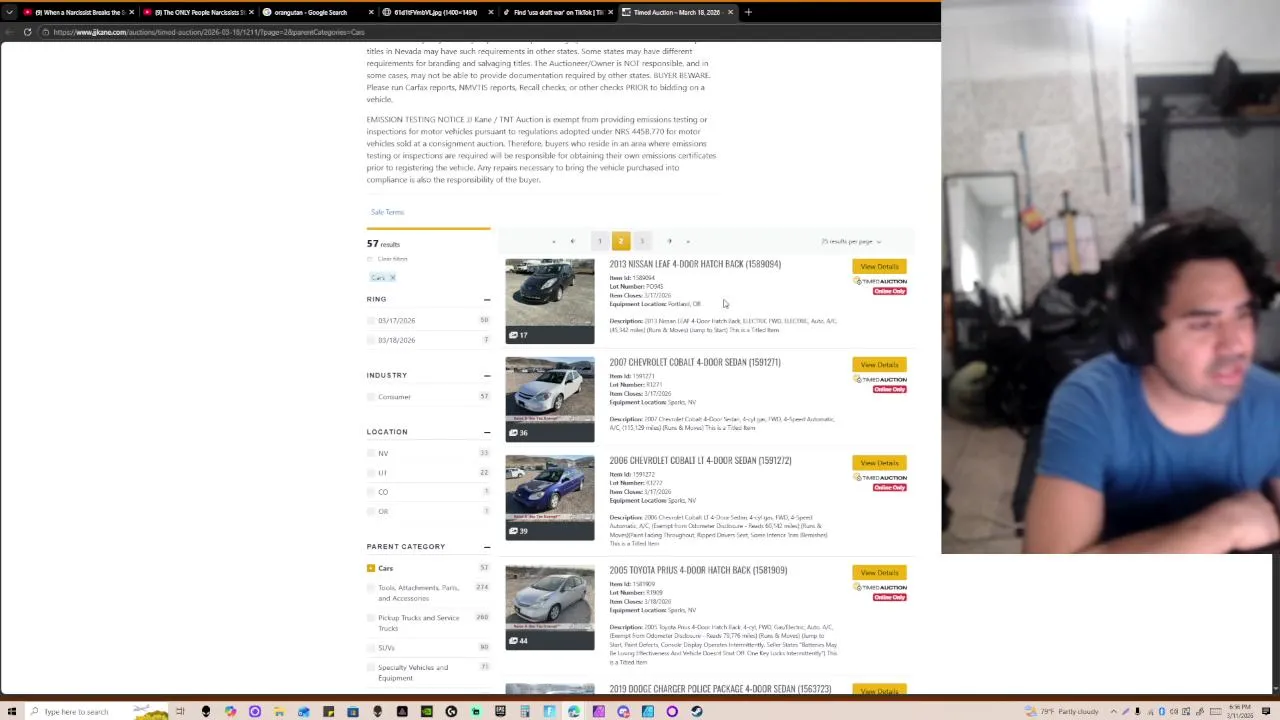Go to the next results page arrow
1280x720 pixels.
669,241
